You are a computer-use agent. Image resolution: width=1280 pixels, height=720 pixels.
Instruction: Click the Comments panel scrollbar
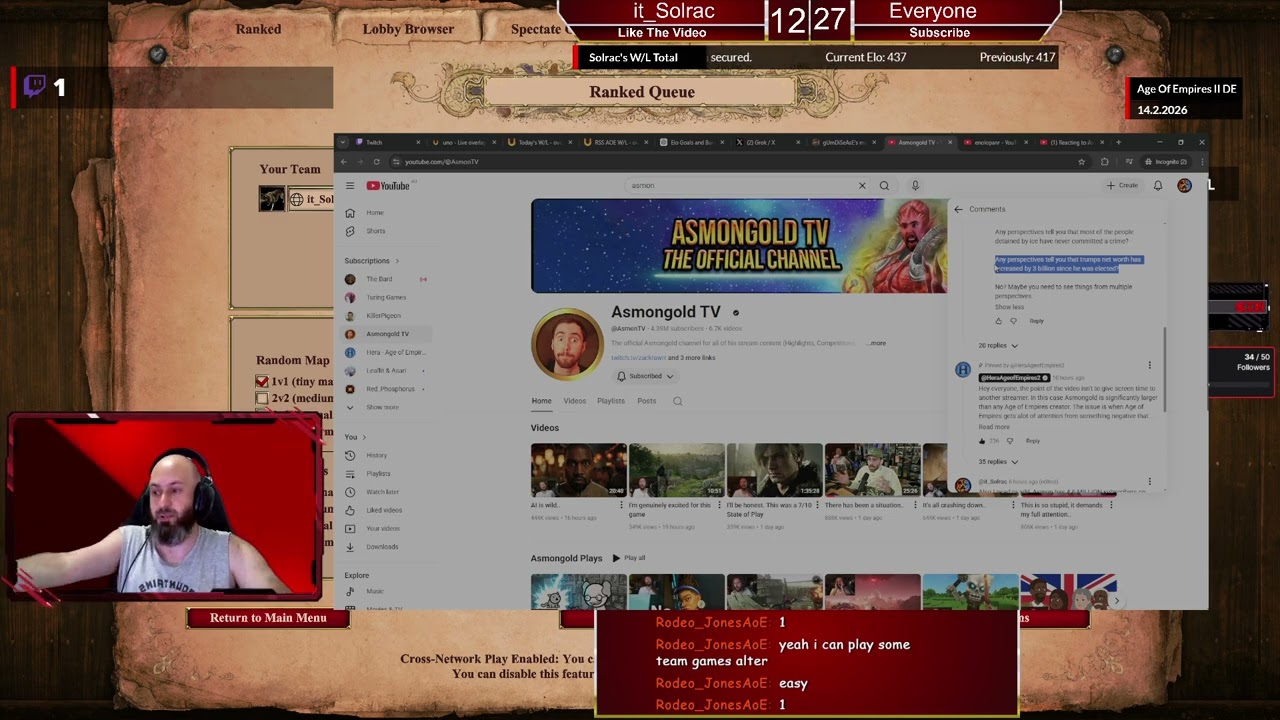(x=1164, y=370)
